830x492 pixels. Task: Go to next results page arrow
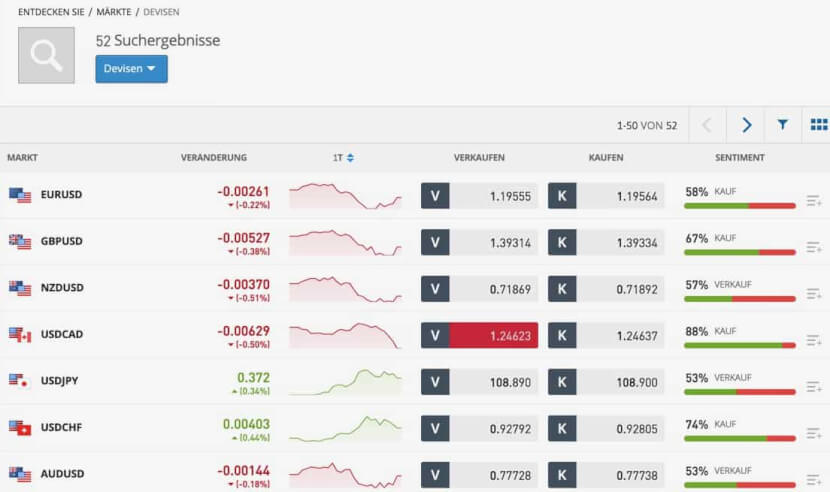point(746,126)
